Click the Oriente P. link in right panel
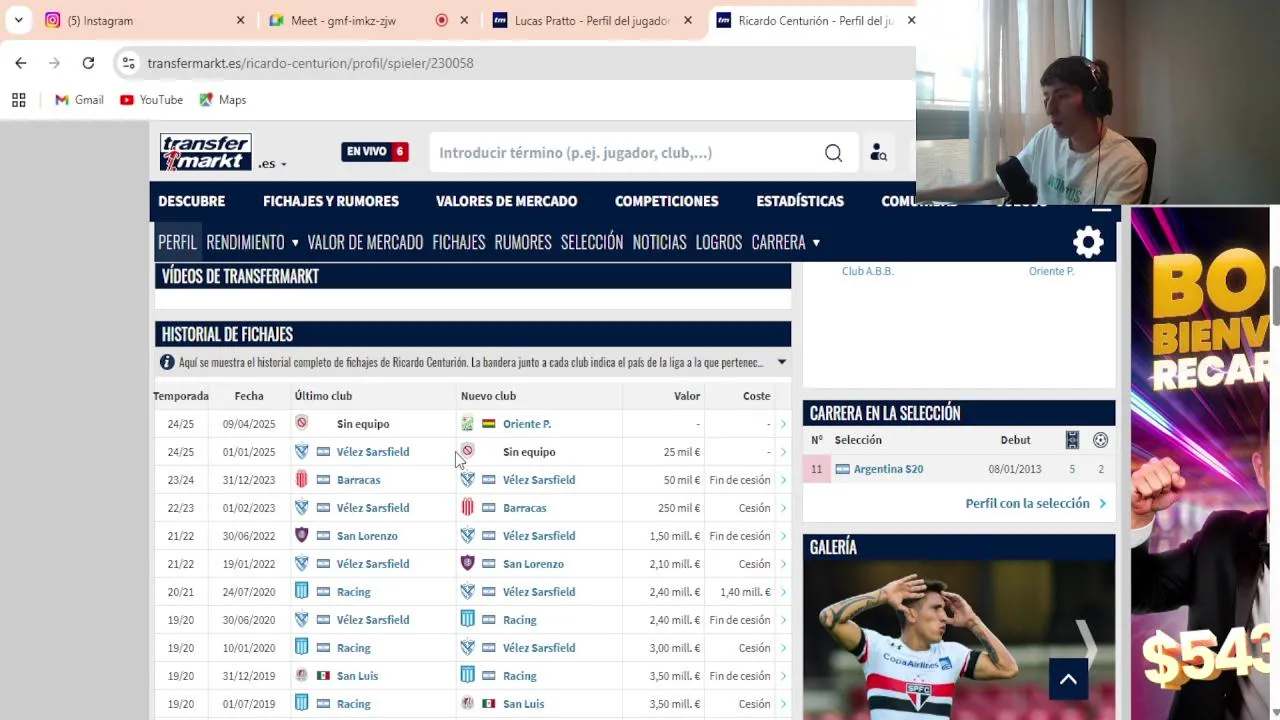The image size is (1280, 720). [1051, 271]
